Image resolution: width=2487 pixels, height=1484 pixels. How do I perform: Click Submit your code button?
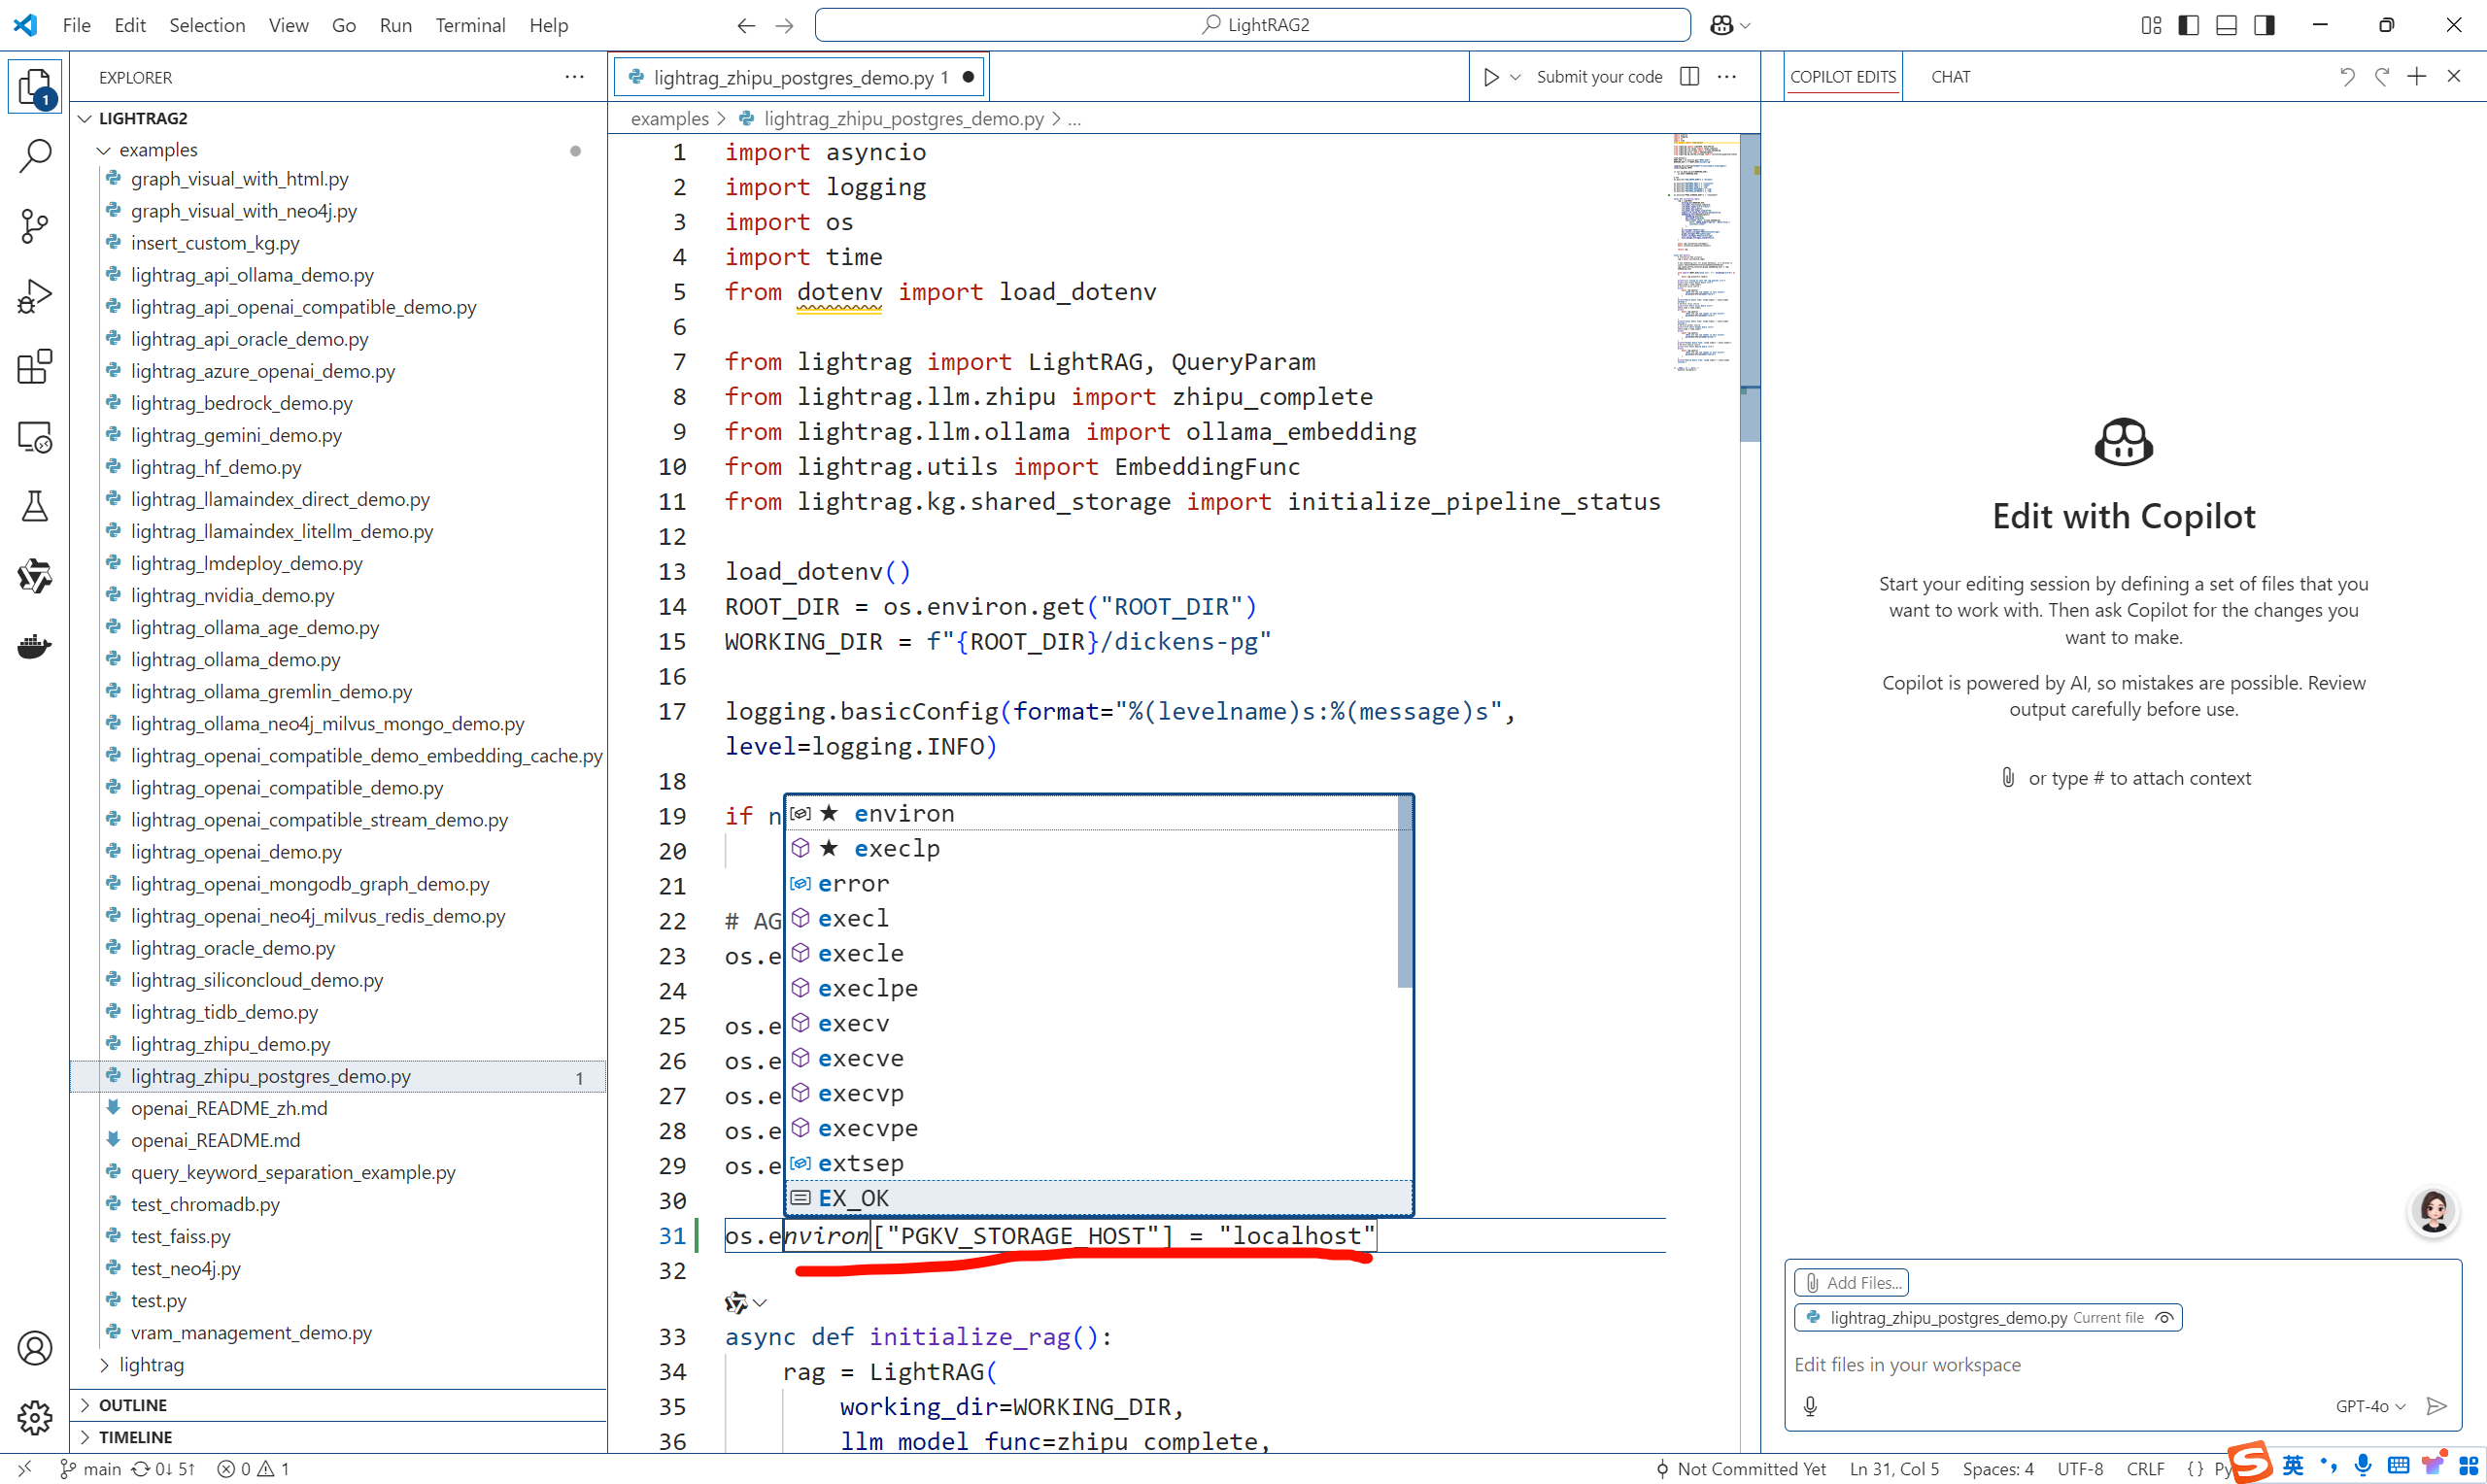coord(1599,77)
